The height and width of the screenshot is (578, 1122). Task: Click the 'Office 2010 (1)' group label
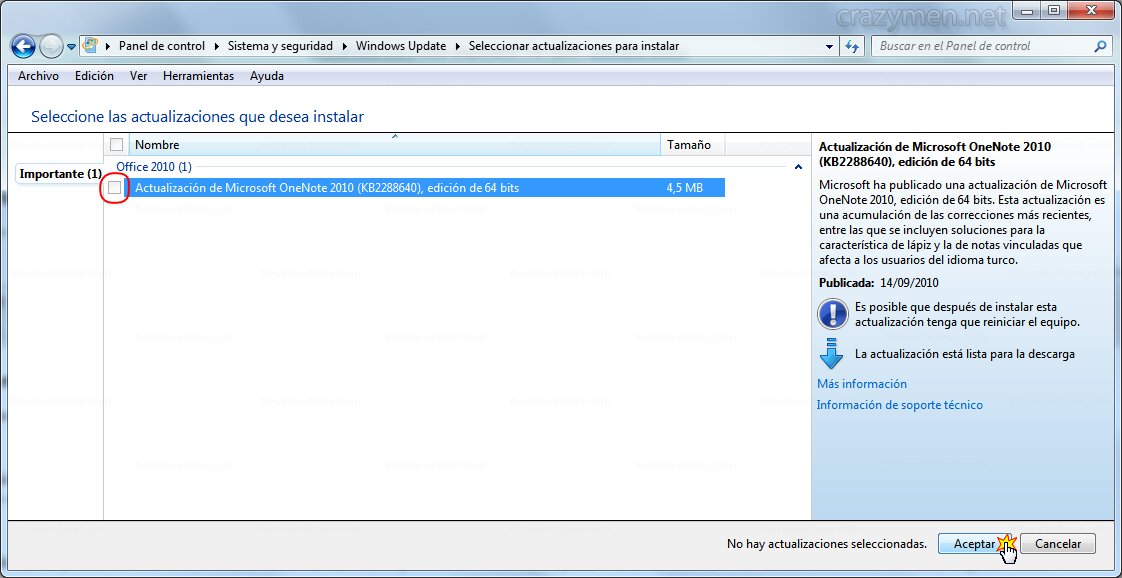pyautogui.click(x=154, y=167)
